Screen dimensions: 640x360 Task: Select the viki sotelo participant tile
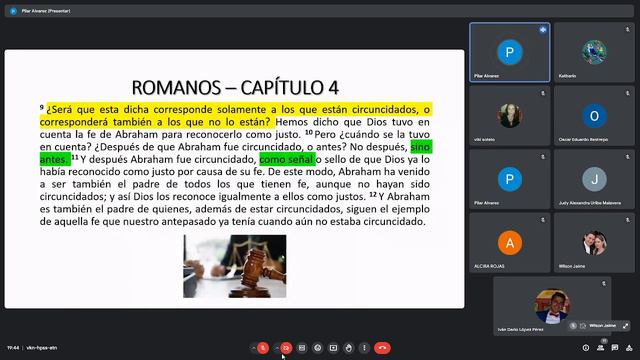point(509,116)
